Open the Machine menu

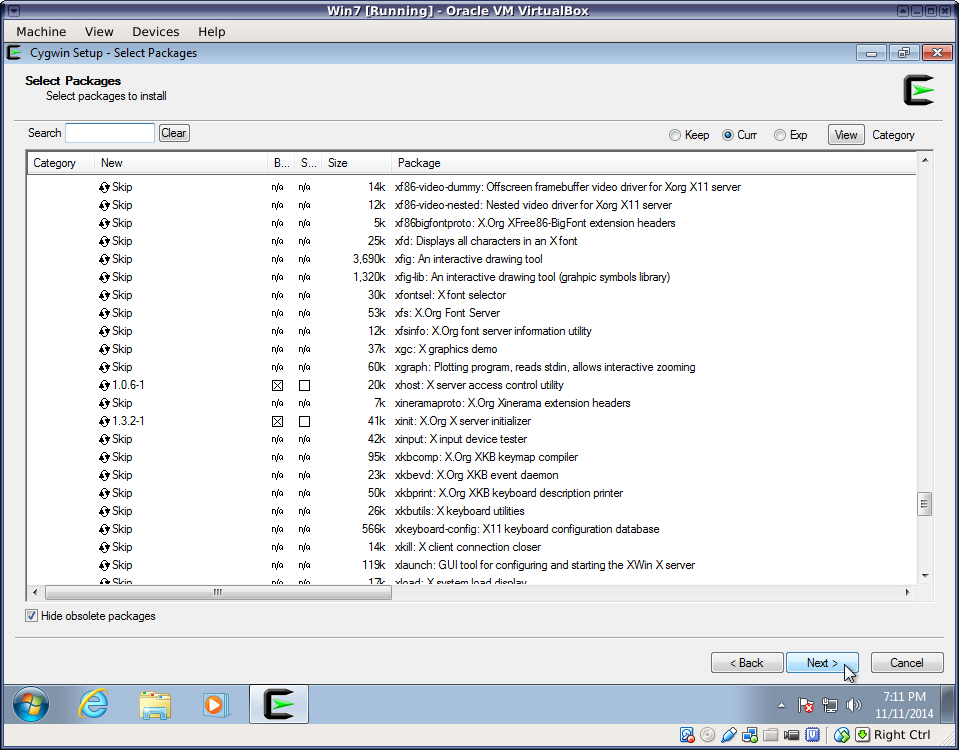tap(41, 32)
